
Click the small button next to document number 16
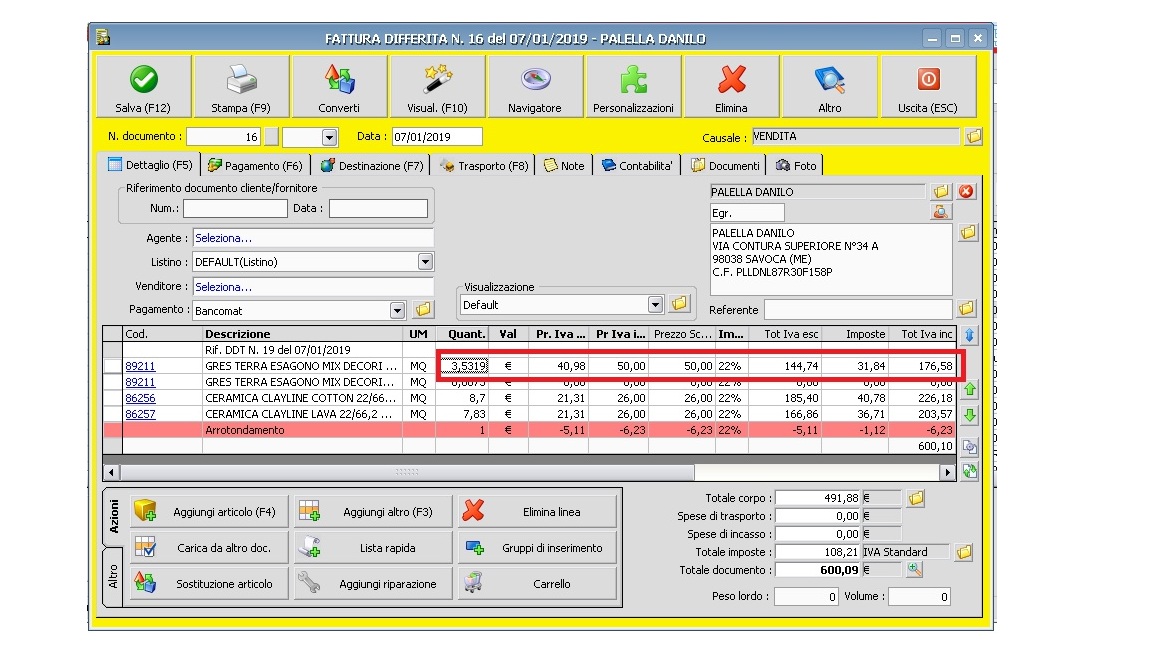(x=271, y=137)
